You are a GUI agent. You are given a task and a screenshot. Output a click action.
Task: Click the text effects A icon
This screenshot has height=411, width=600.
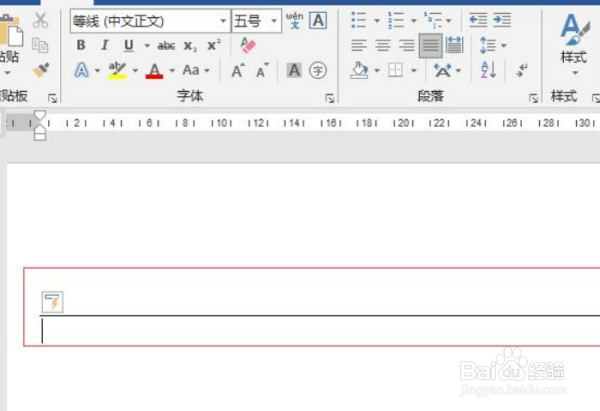click(x=82, y=70)
